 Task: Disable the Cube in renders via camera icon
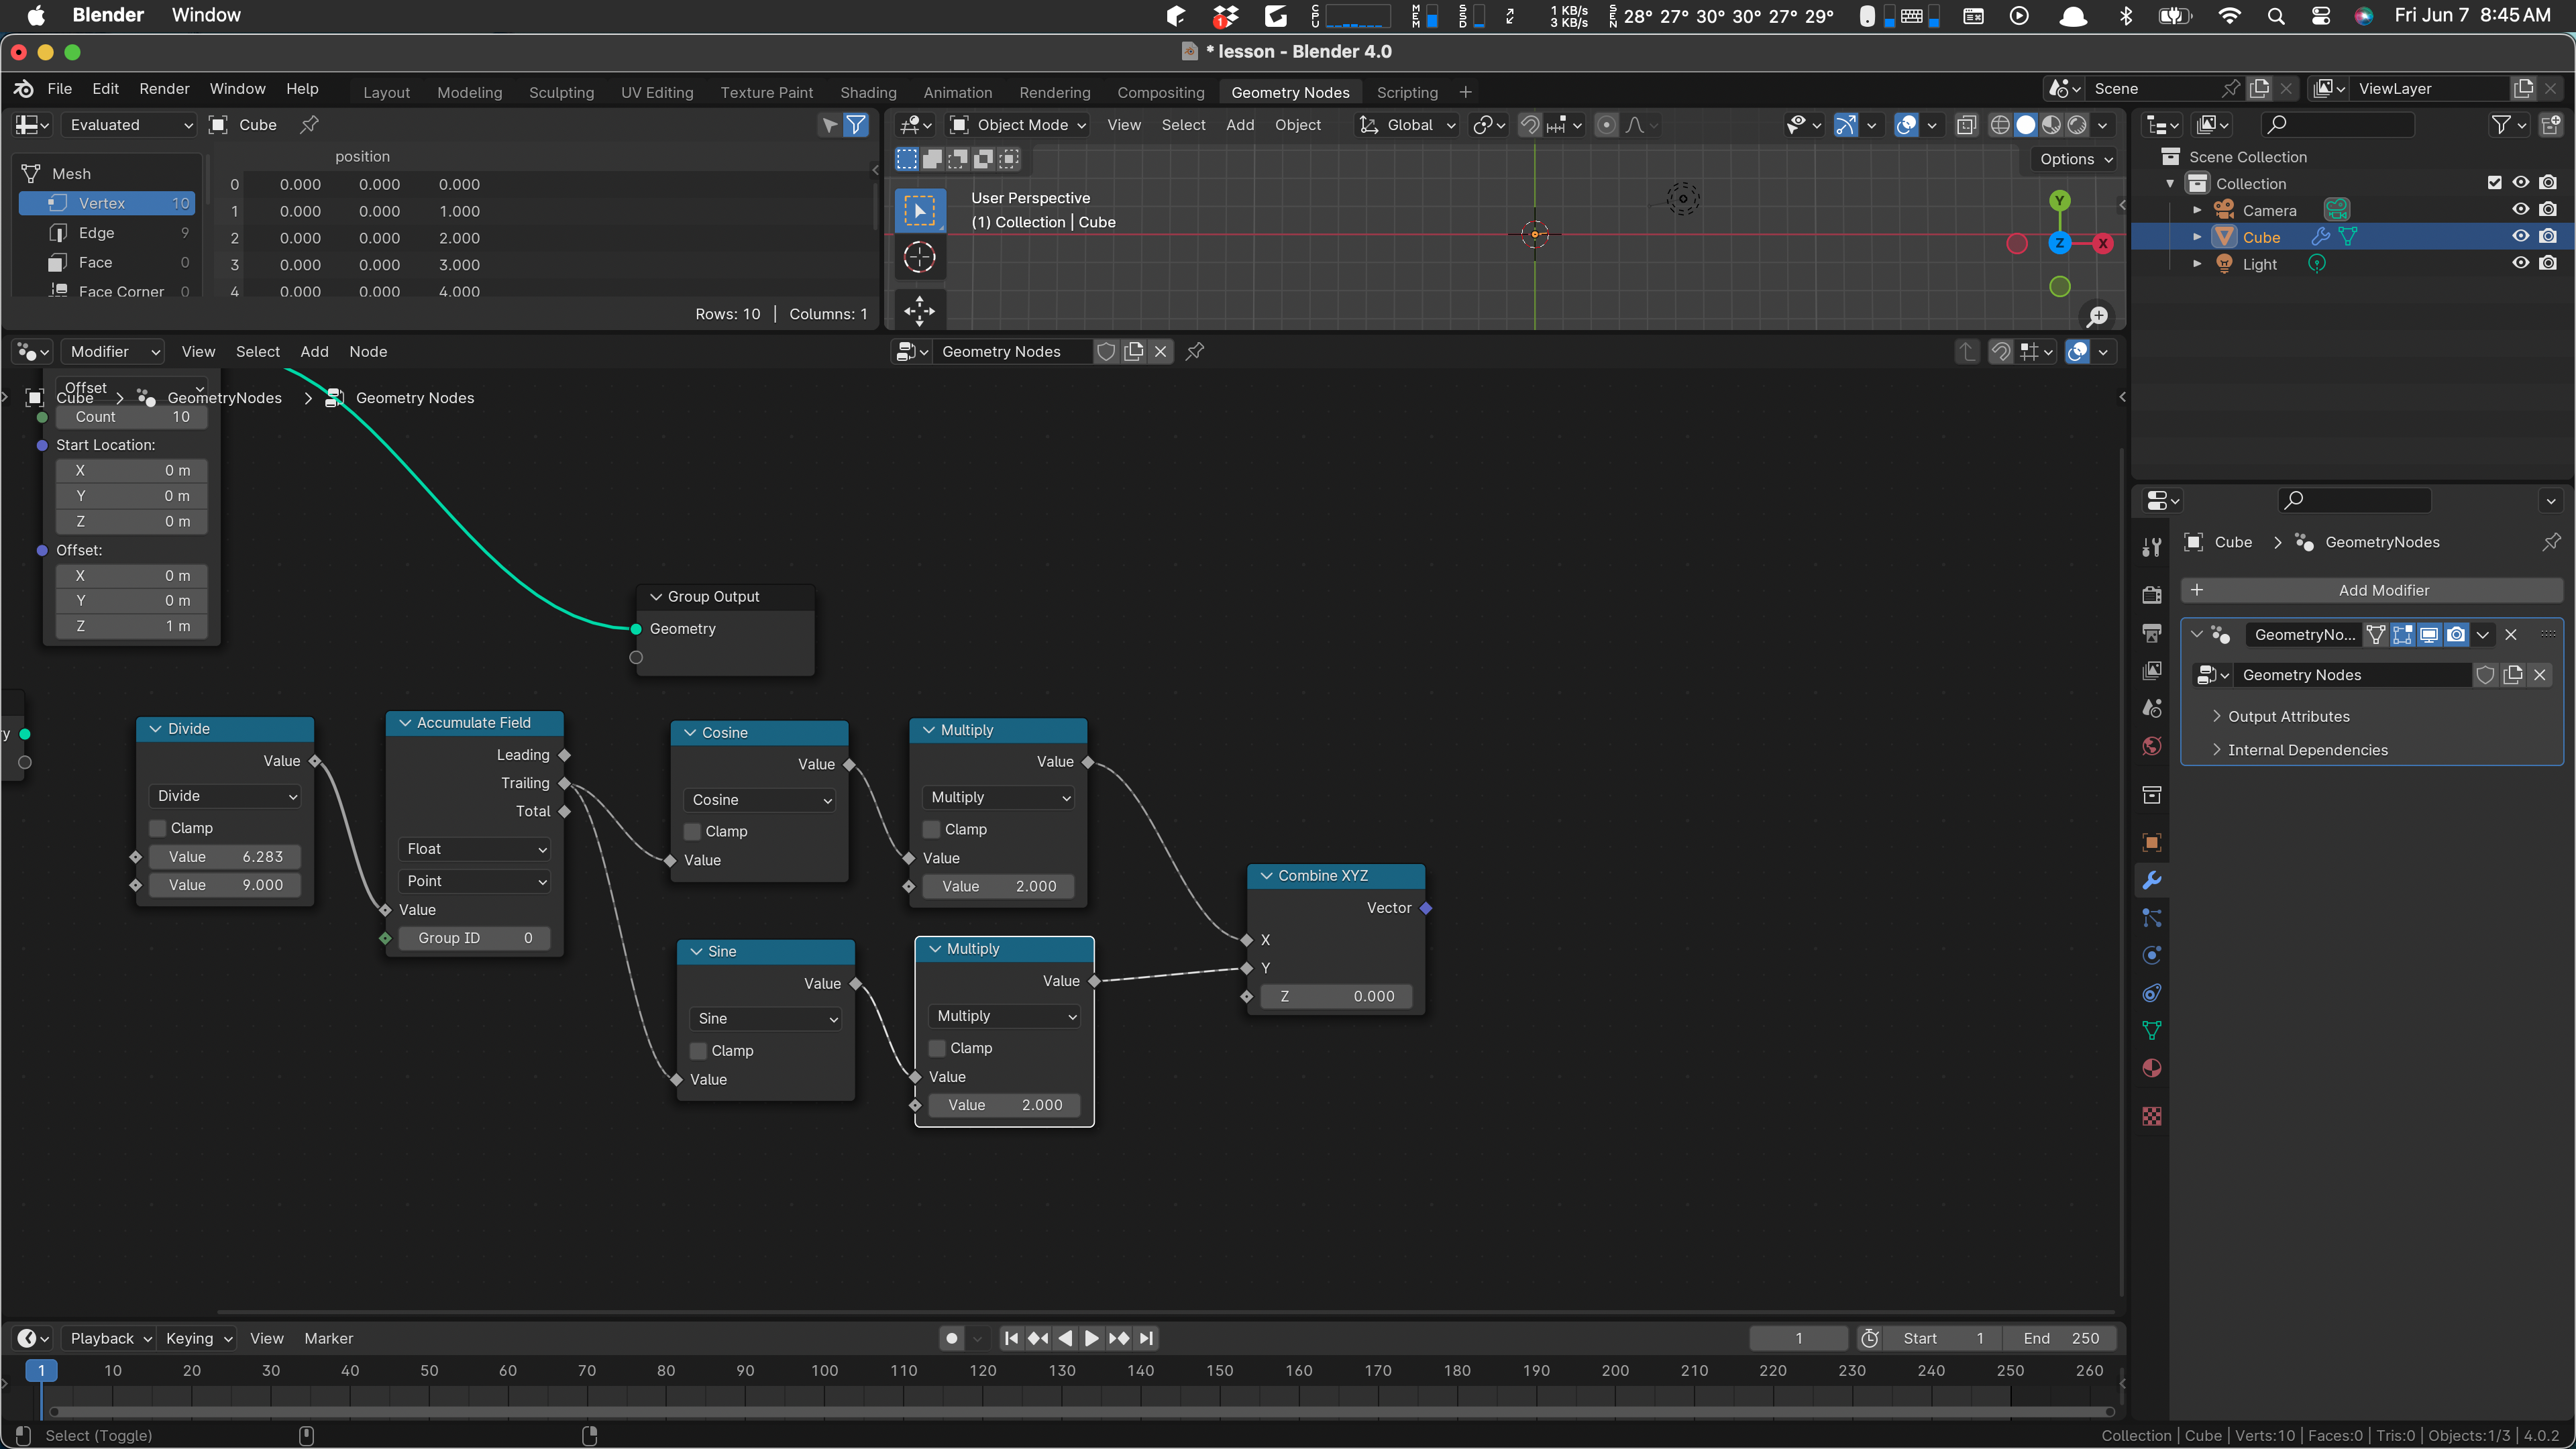pyautogui.click(x=2548, y=237)
